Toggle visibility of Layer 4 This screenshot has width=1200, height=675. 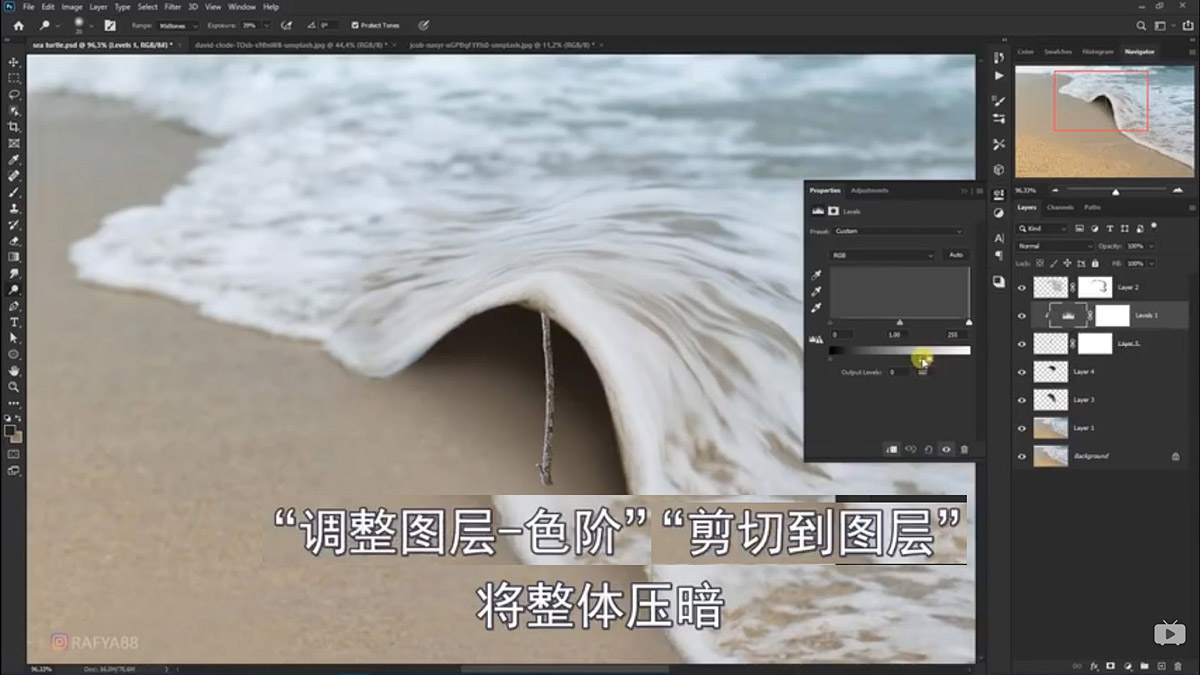click(x=1020, y=370)
